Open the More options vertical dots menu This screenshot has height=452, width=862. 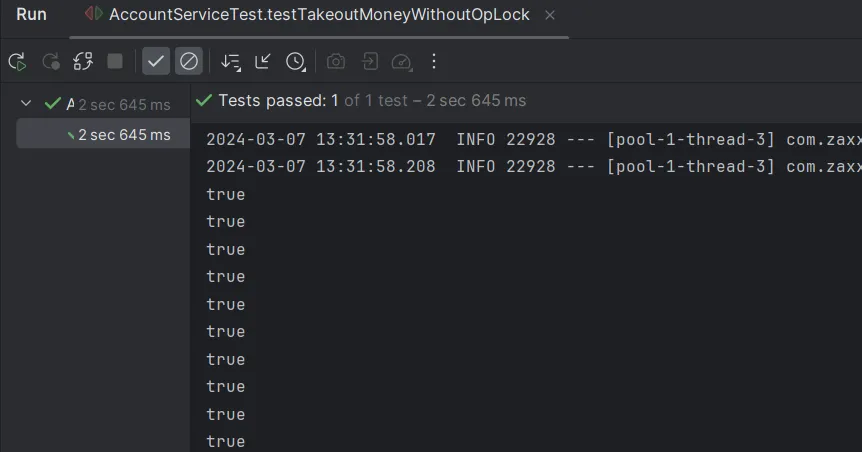434,62
